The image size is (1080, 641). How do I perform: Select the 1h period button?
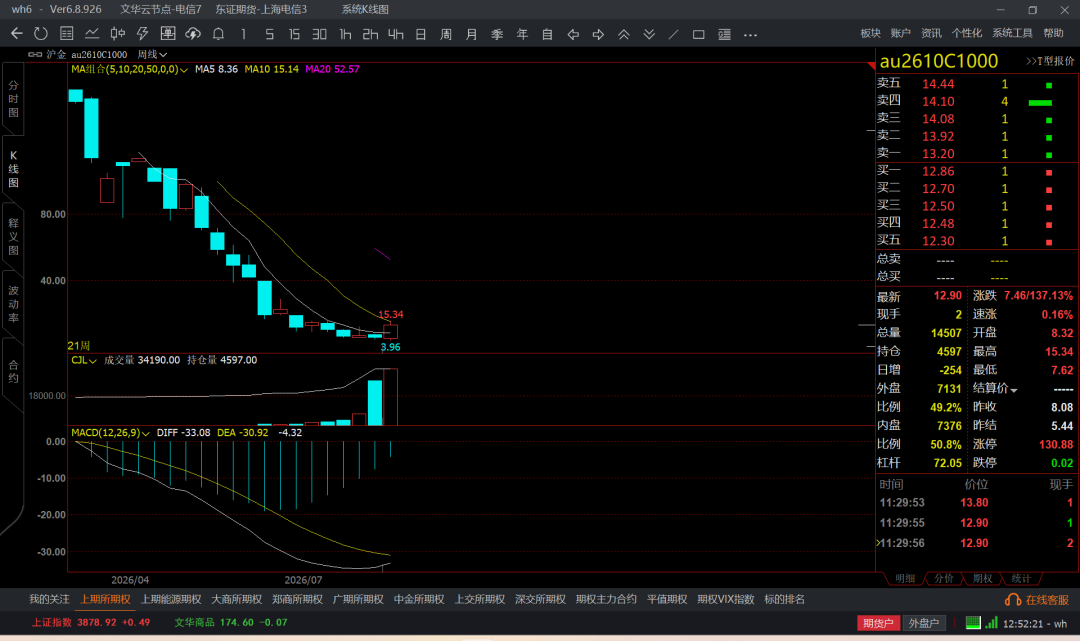point(345,34)
